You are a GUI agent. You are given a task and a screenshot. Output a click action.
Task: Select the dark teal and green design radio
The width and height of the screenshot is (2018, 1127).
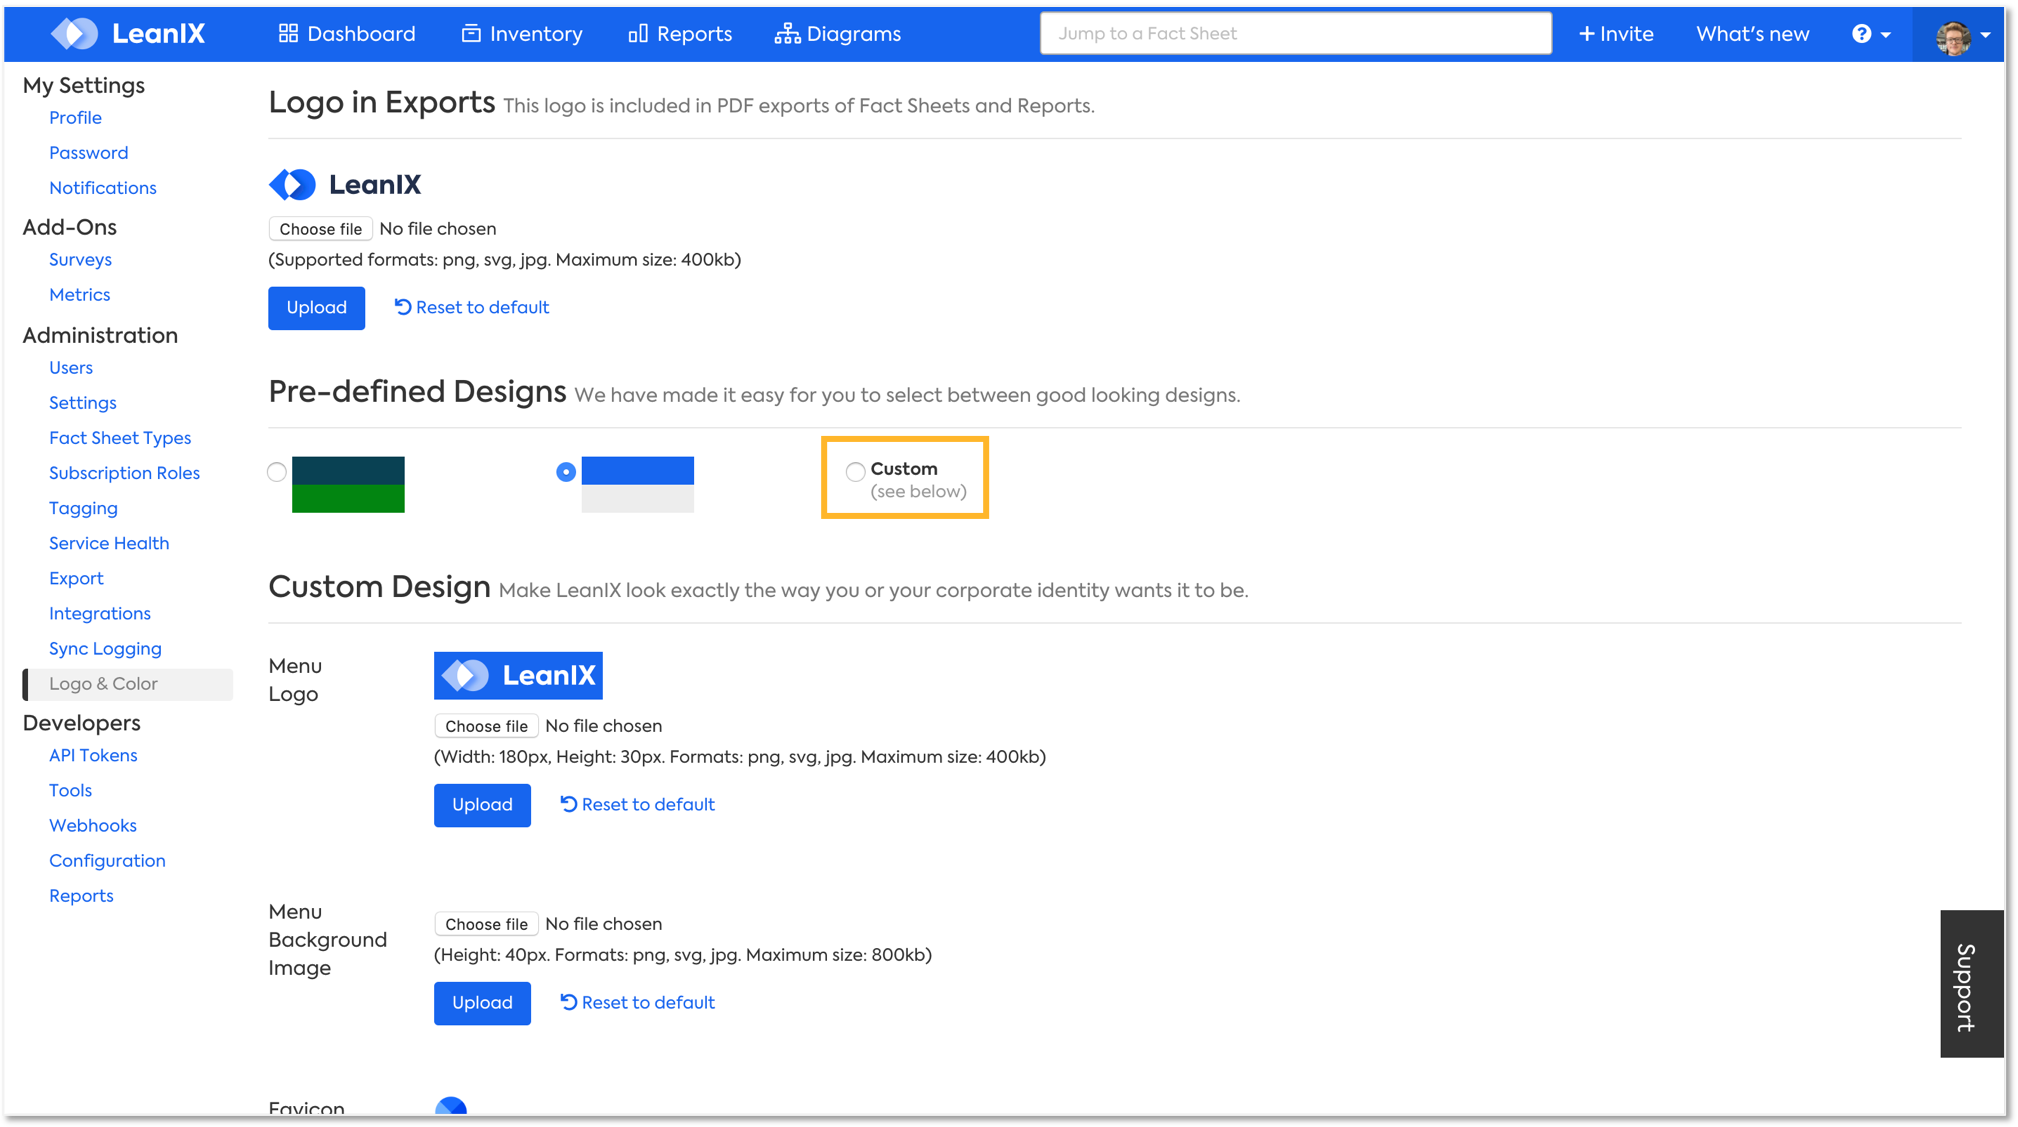(x=277, y=472)
